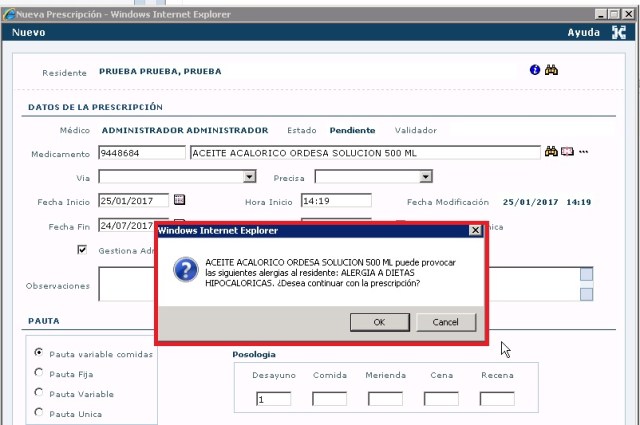Open the medication book icon
Viewport: 640px width, 425px height.
[x=567, y=152]
